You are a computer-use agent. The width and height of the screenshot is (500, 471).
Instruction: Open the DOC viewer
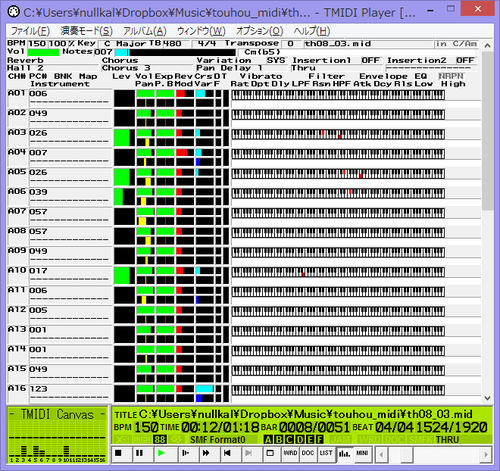(308, 454)
